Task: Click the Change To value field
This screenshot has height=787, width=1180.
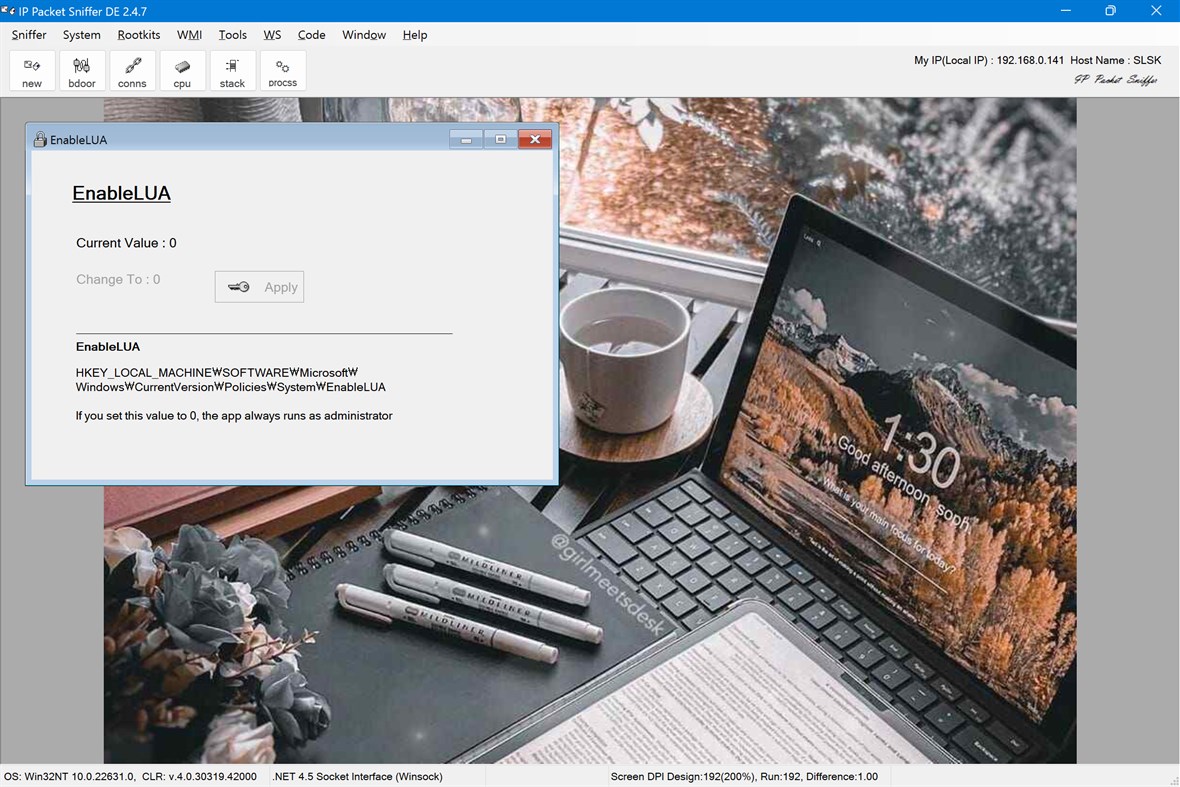Action: click(x=118, y=279)
